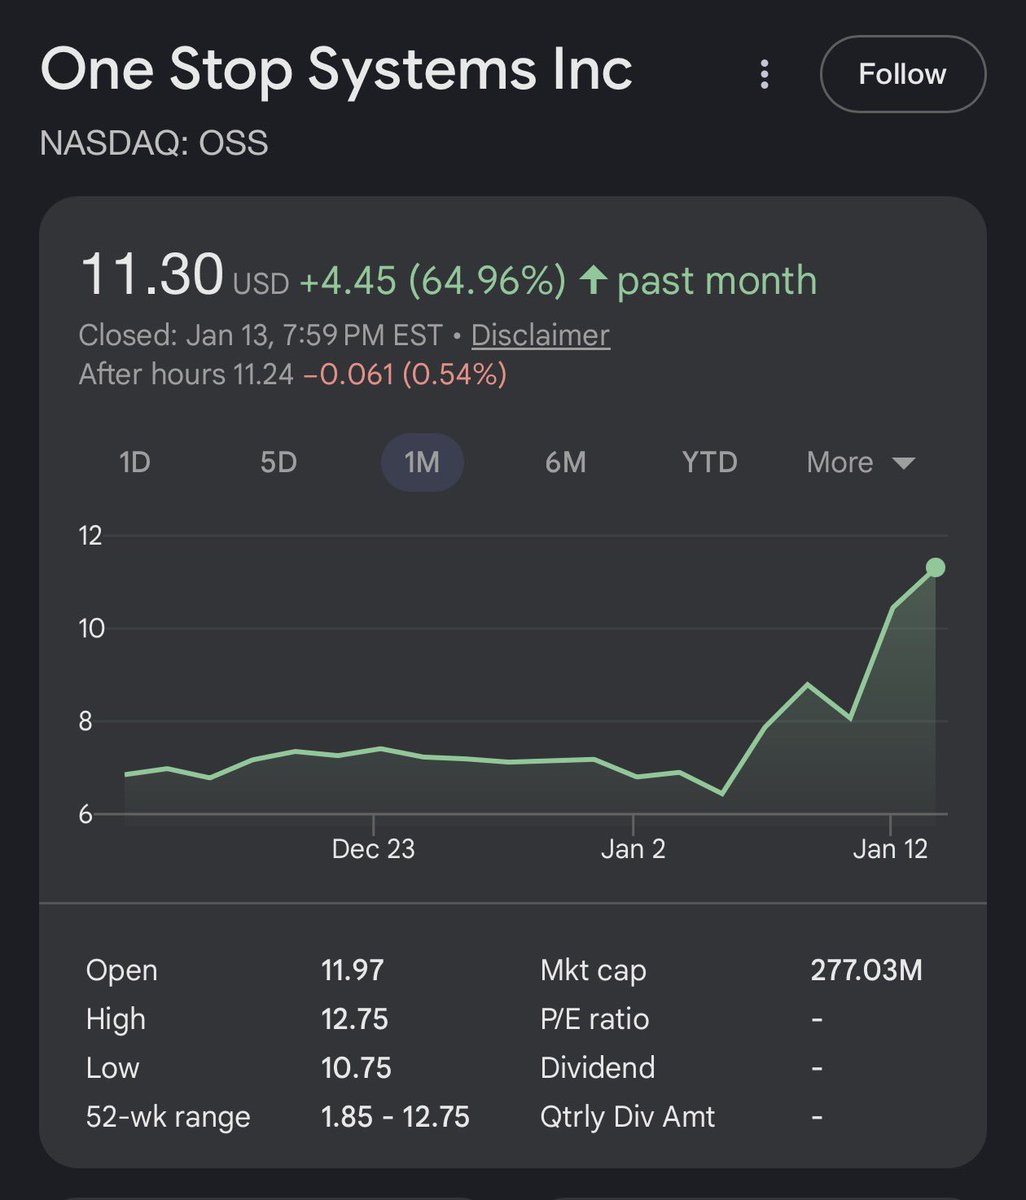The width and height of the screenshot is (1026, 1200).
Task: Select the 1D chart range
Action: click(134, 462)
